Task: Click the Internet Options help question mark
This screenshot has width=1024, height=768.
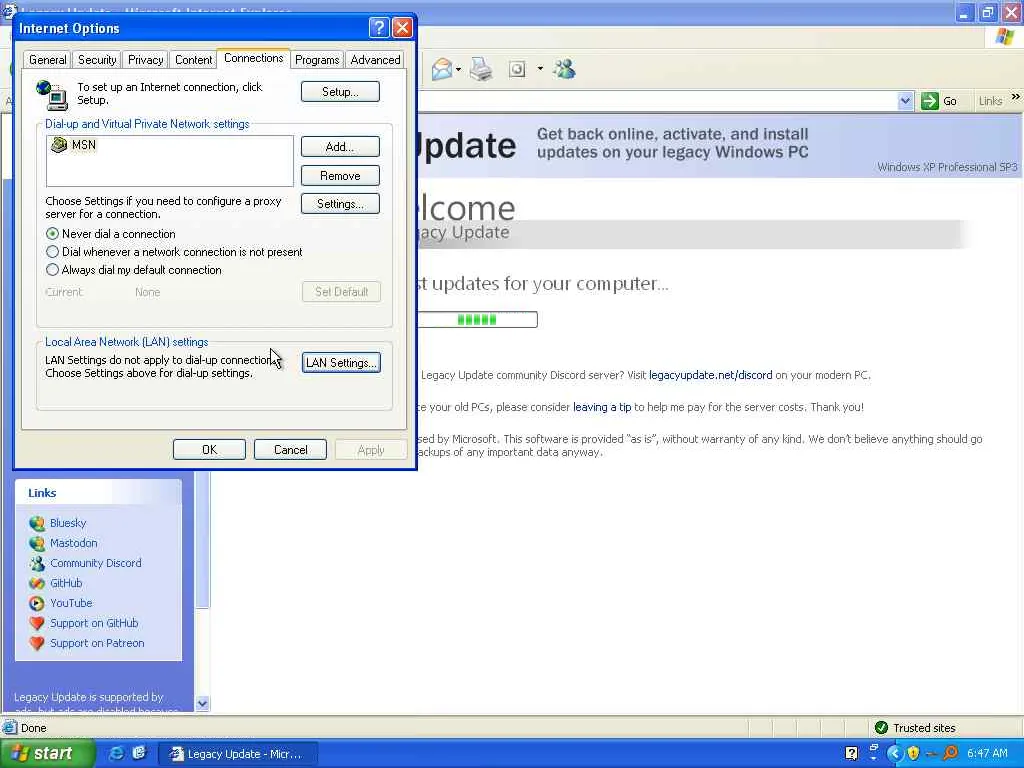Action: click(379, 27)
